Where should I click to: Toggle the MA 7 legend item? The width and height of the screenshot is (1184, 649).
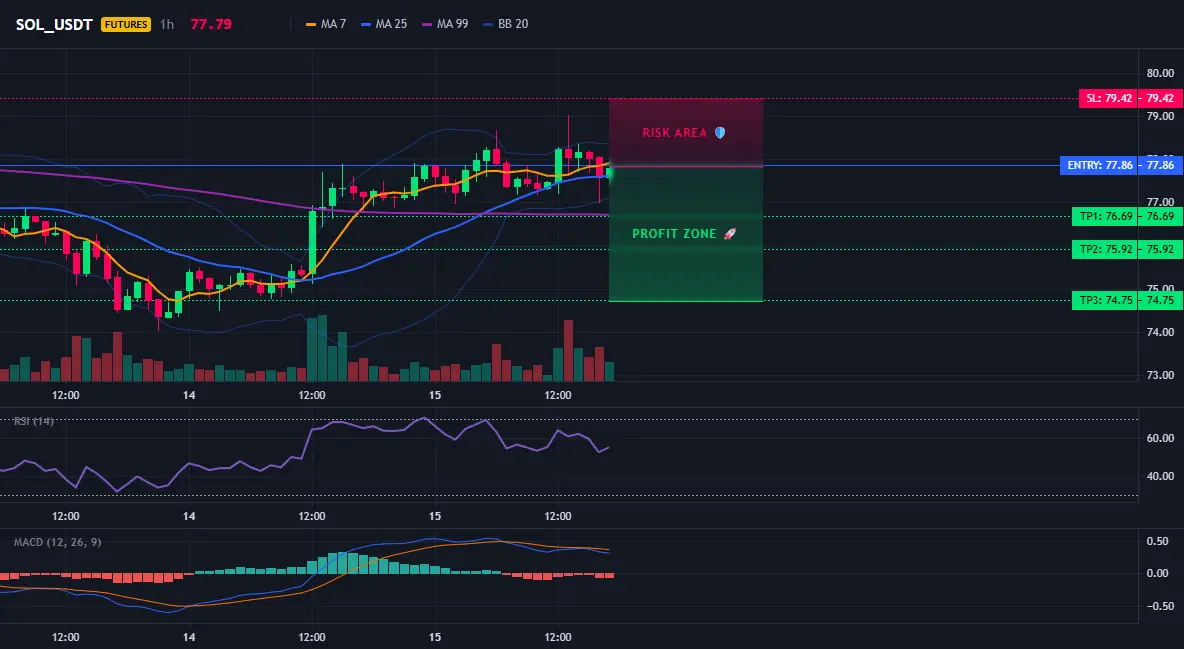point(325,24)
